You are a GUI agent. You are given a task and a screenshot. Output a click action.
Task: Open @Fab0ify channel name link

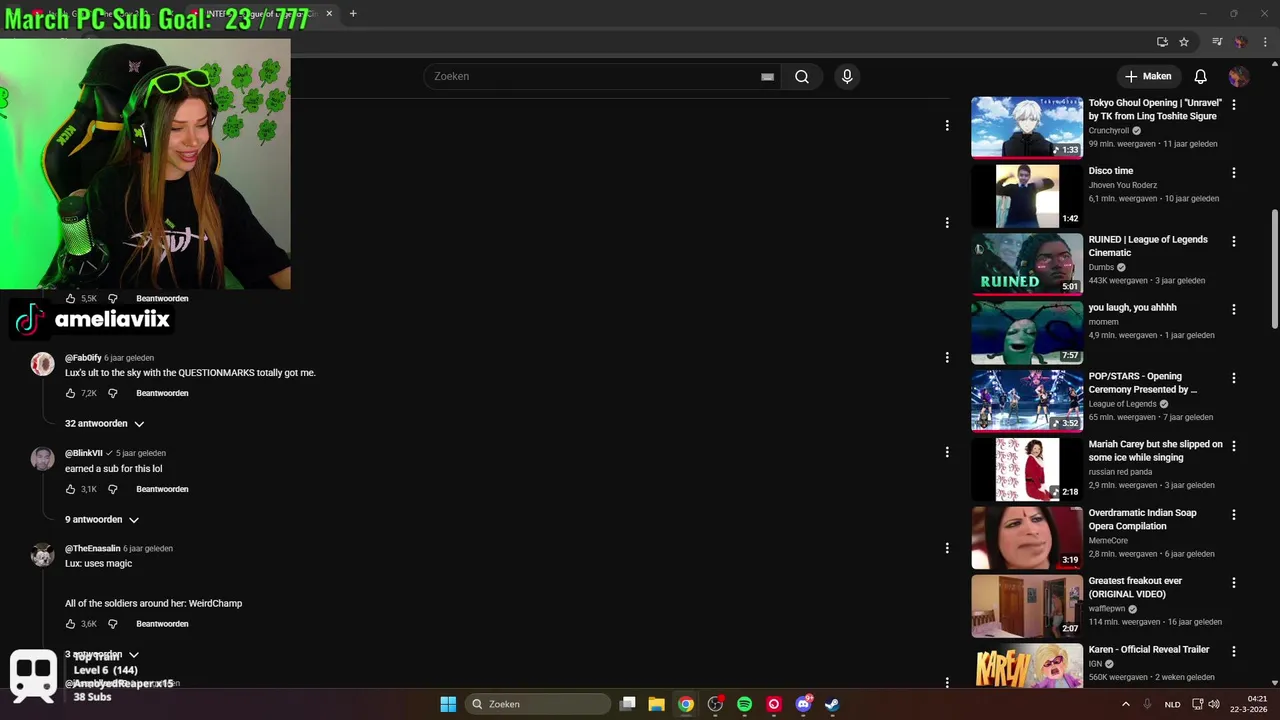coord(83,358)
